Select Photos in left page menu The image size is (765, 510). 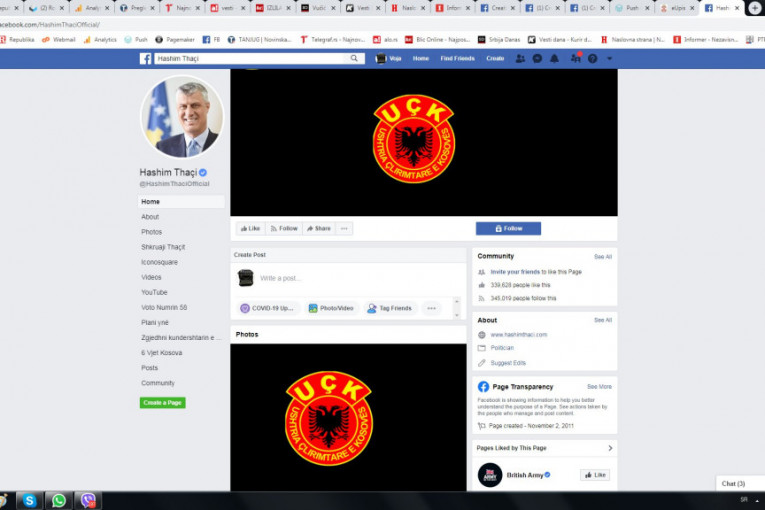151,232
